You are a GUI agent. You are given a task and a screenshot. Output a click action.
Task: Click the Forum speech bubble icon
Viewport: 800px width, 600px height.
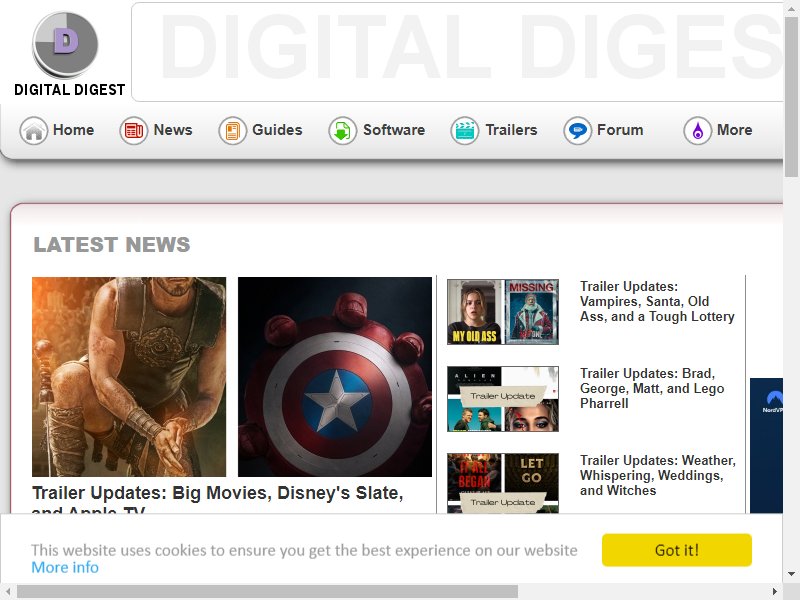[578, 131]
